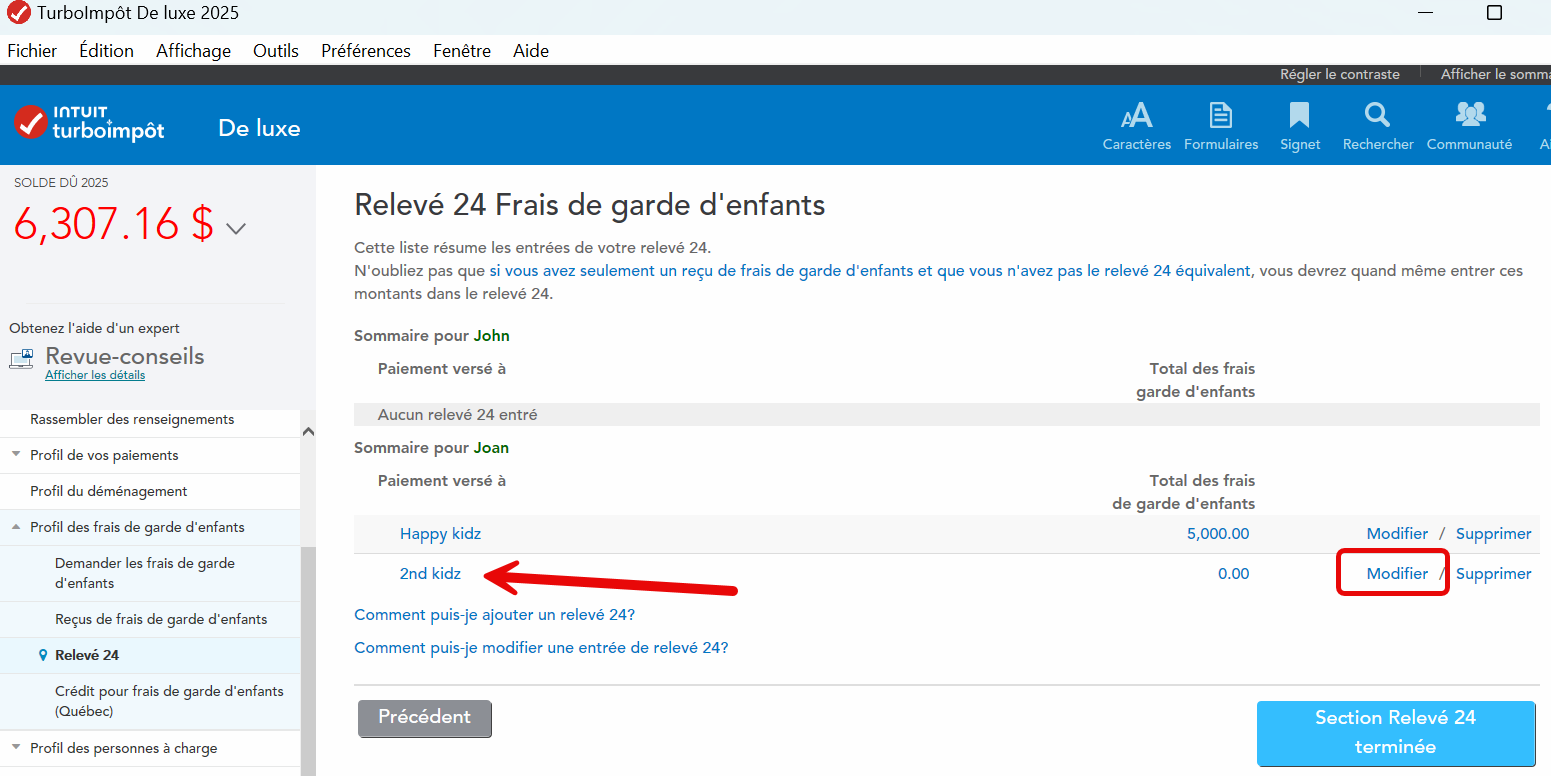Image resolution: width=1551 pixels, height=776 pixels.
Task: Maximize the TurboImpôt window
Action: coord(1494,13)
